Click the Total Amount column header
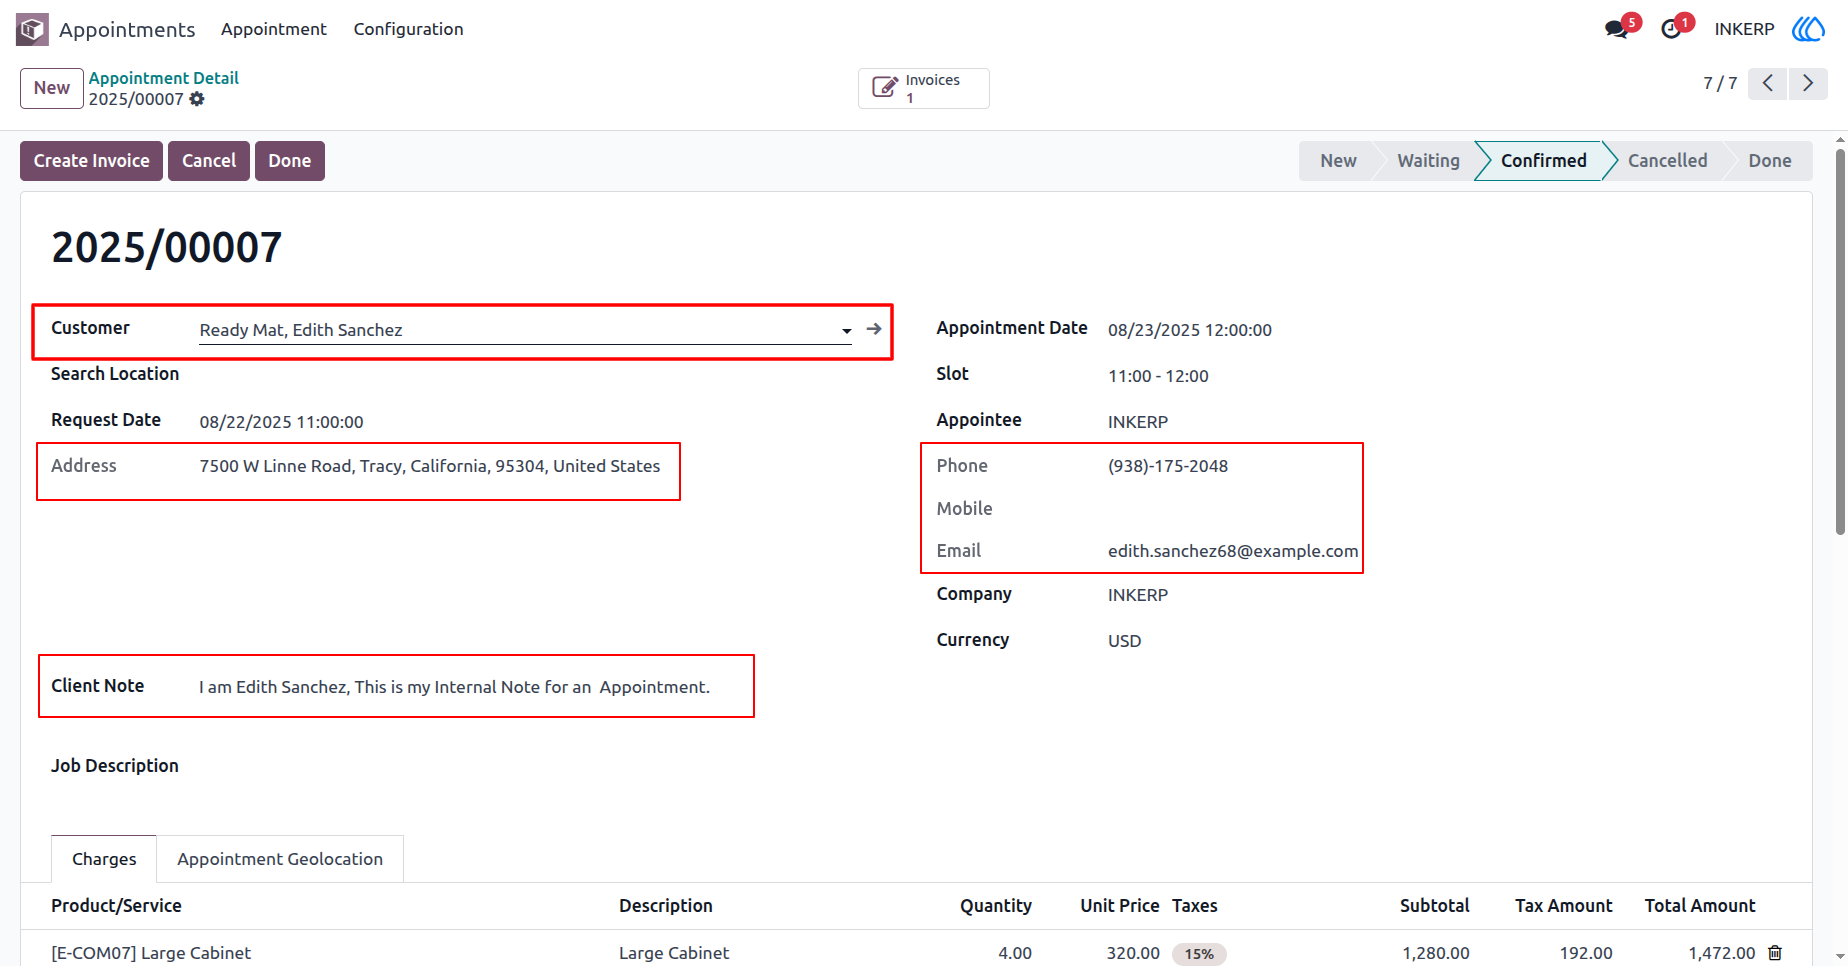Image resolution: width=1848 pixels, height=966 pixels. (1700, 906)
